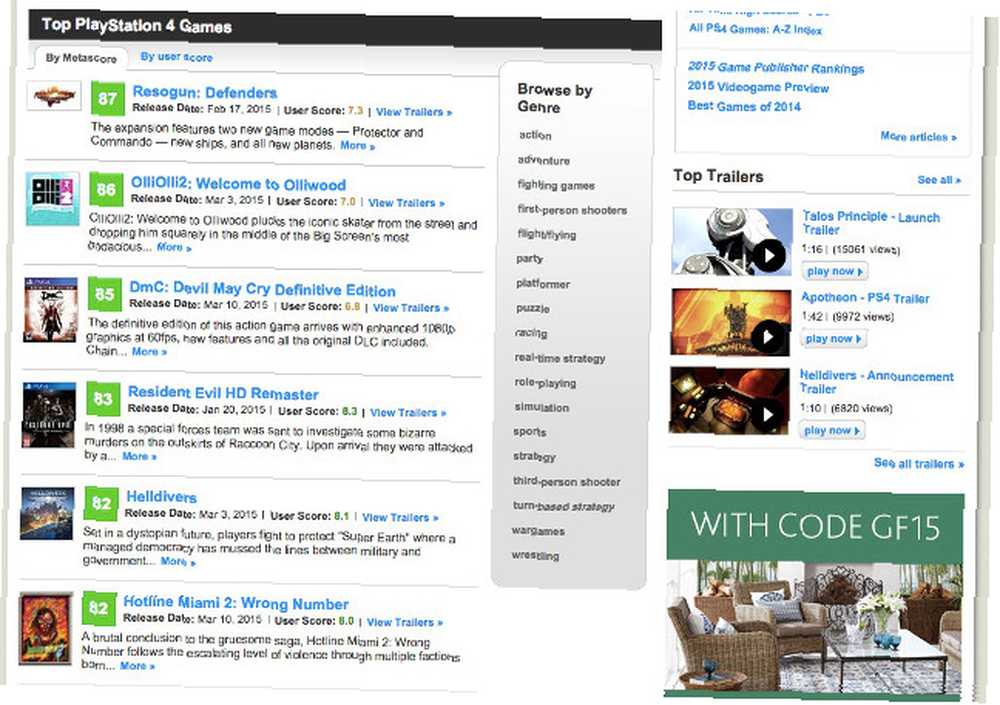Click the 82 Metascore badge for Hotline Miami 2
Image resolution: width=1000 pixels, height=705 pixels.
point(99,608)
